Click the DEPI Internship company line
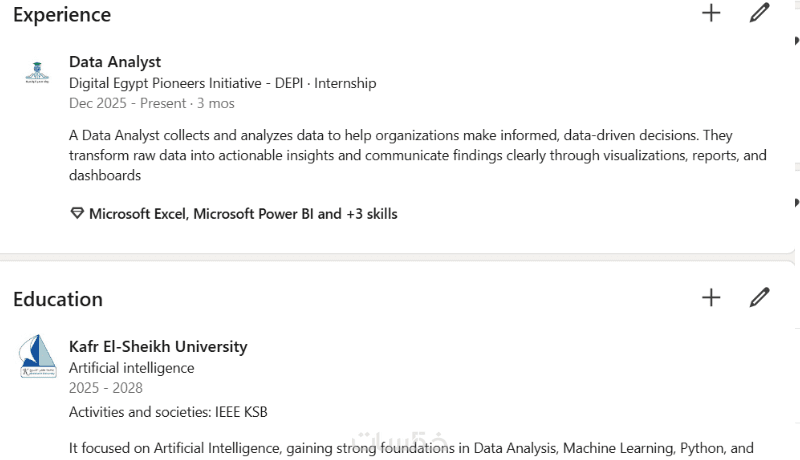Viewport: 800px width, 460px height. [x=222, y=83]
